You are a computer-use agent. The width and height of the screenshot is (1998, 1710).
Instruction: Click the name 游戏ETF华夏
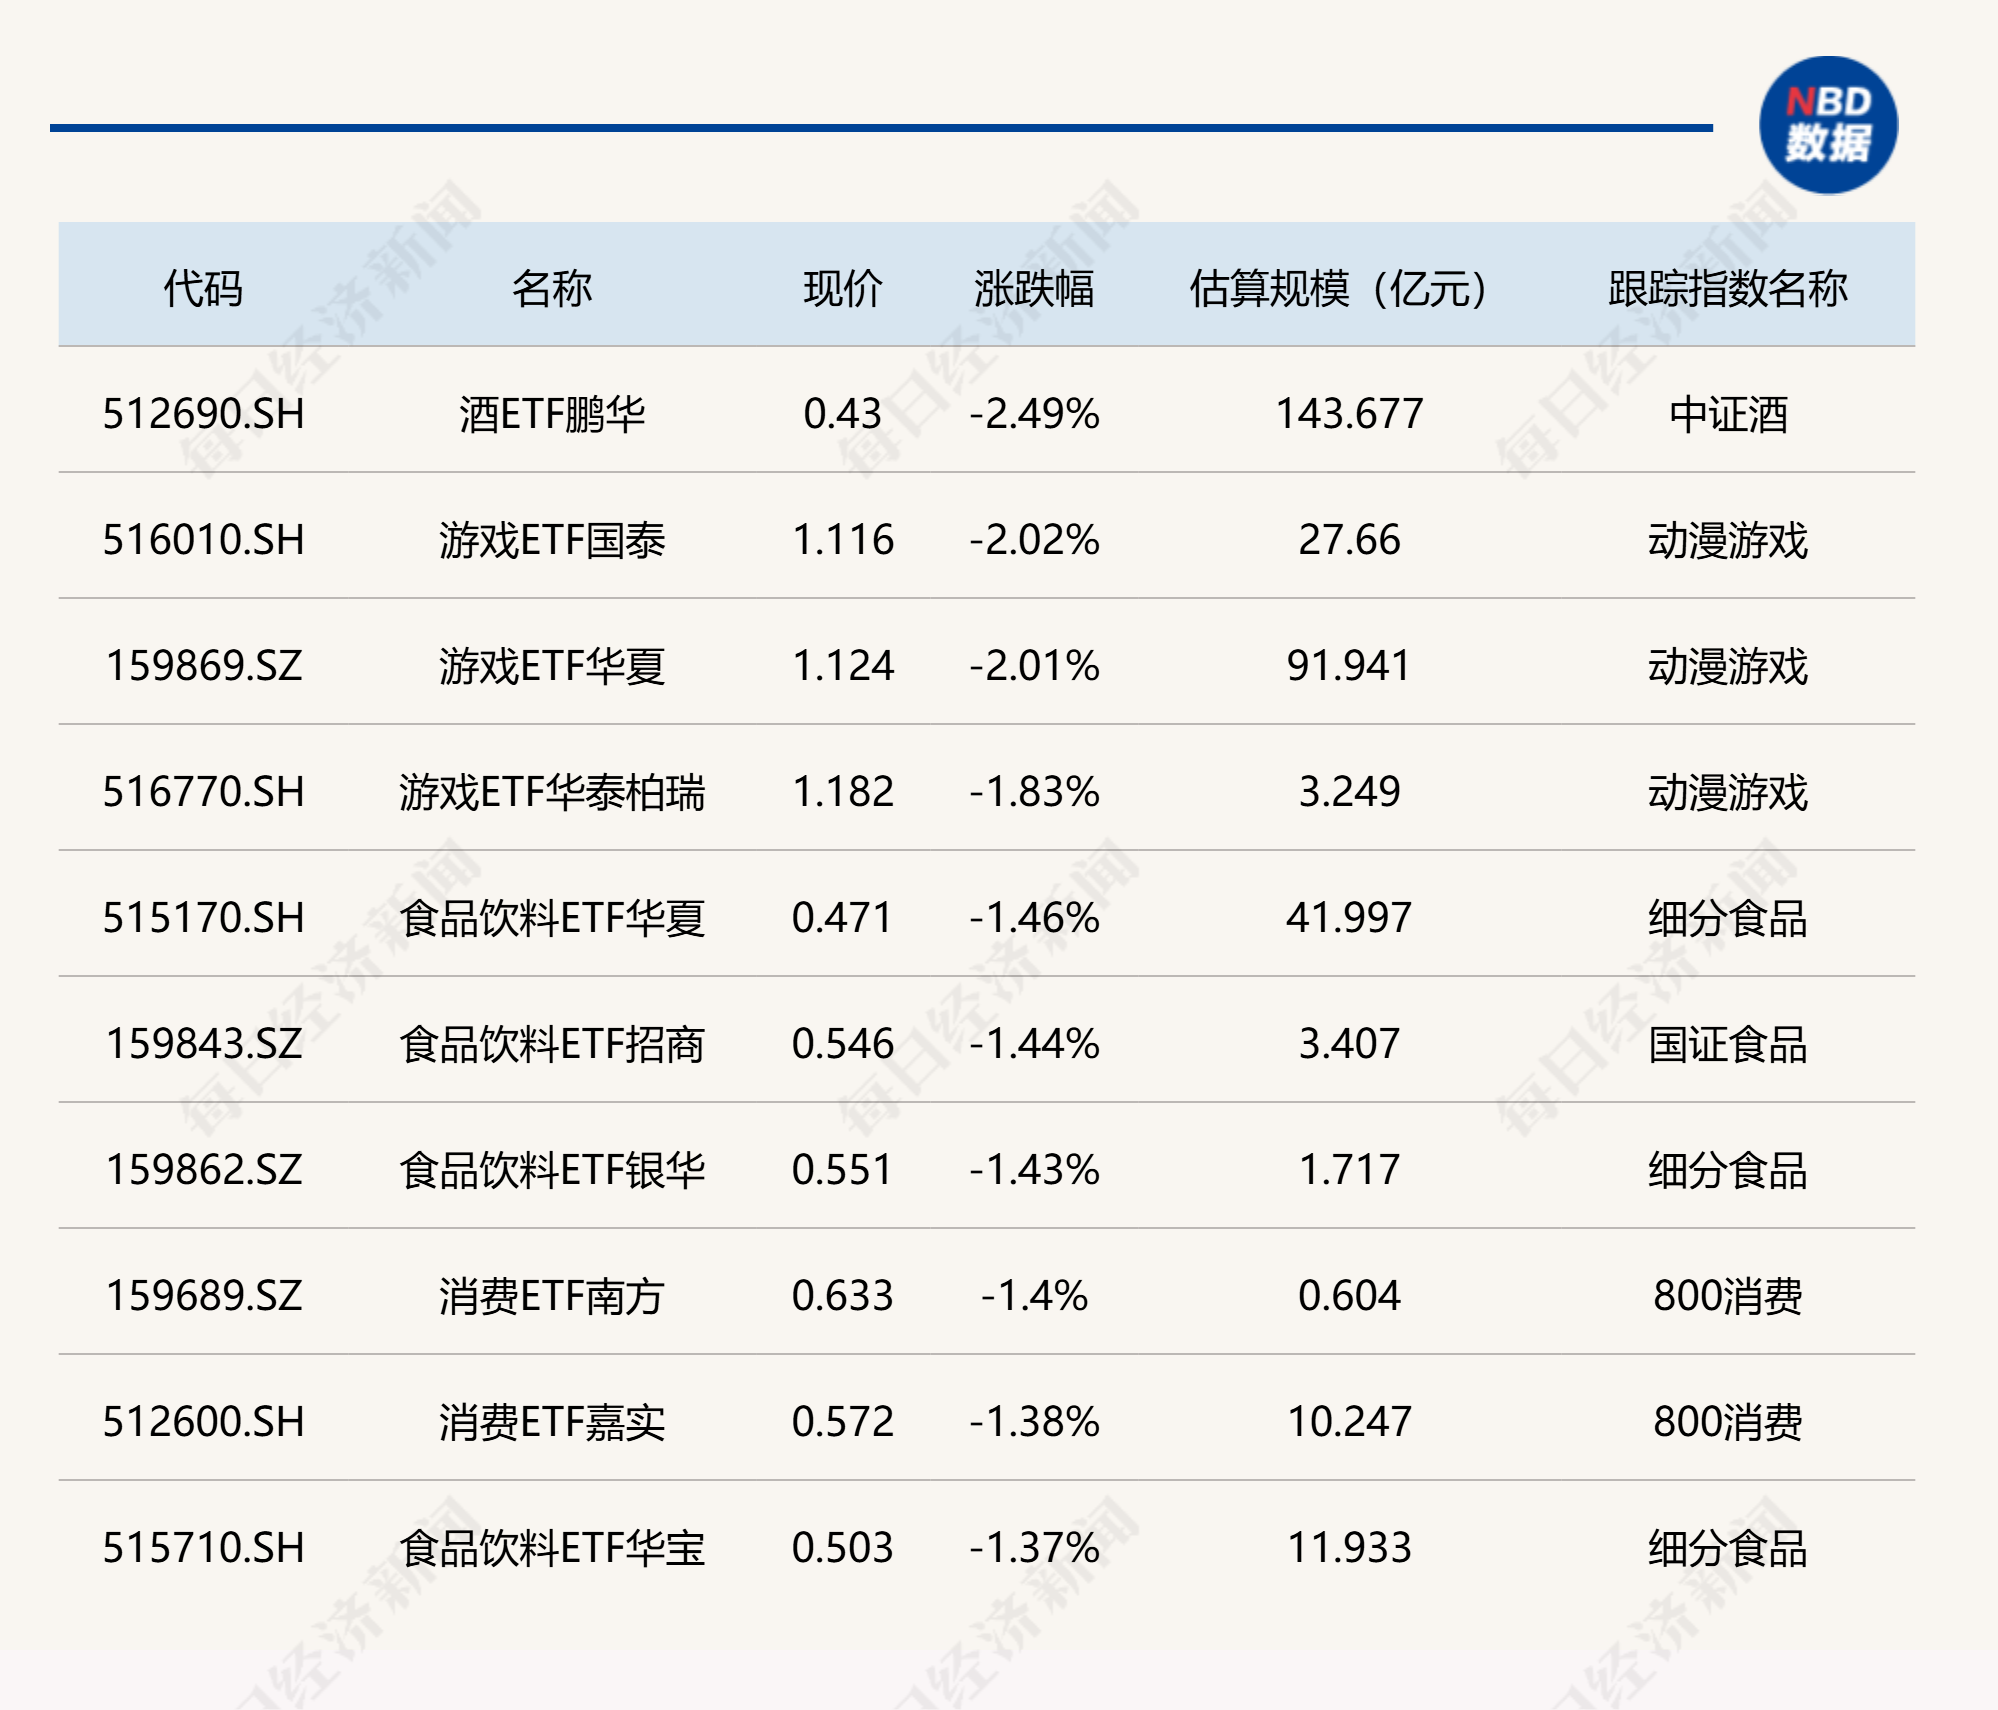point(552,666)
